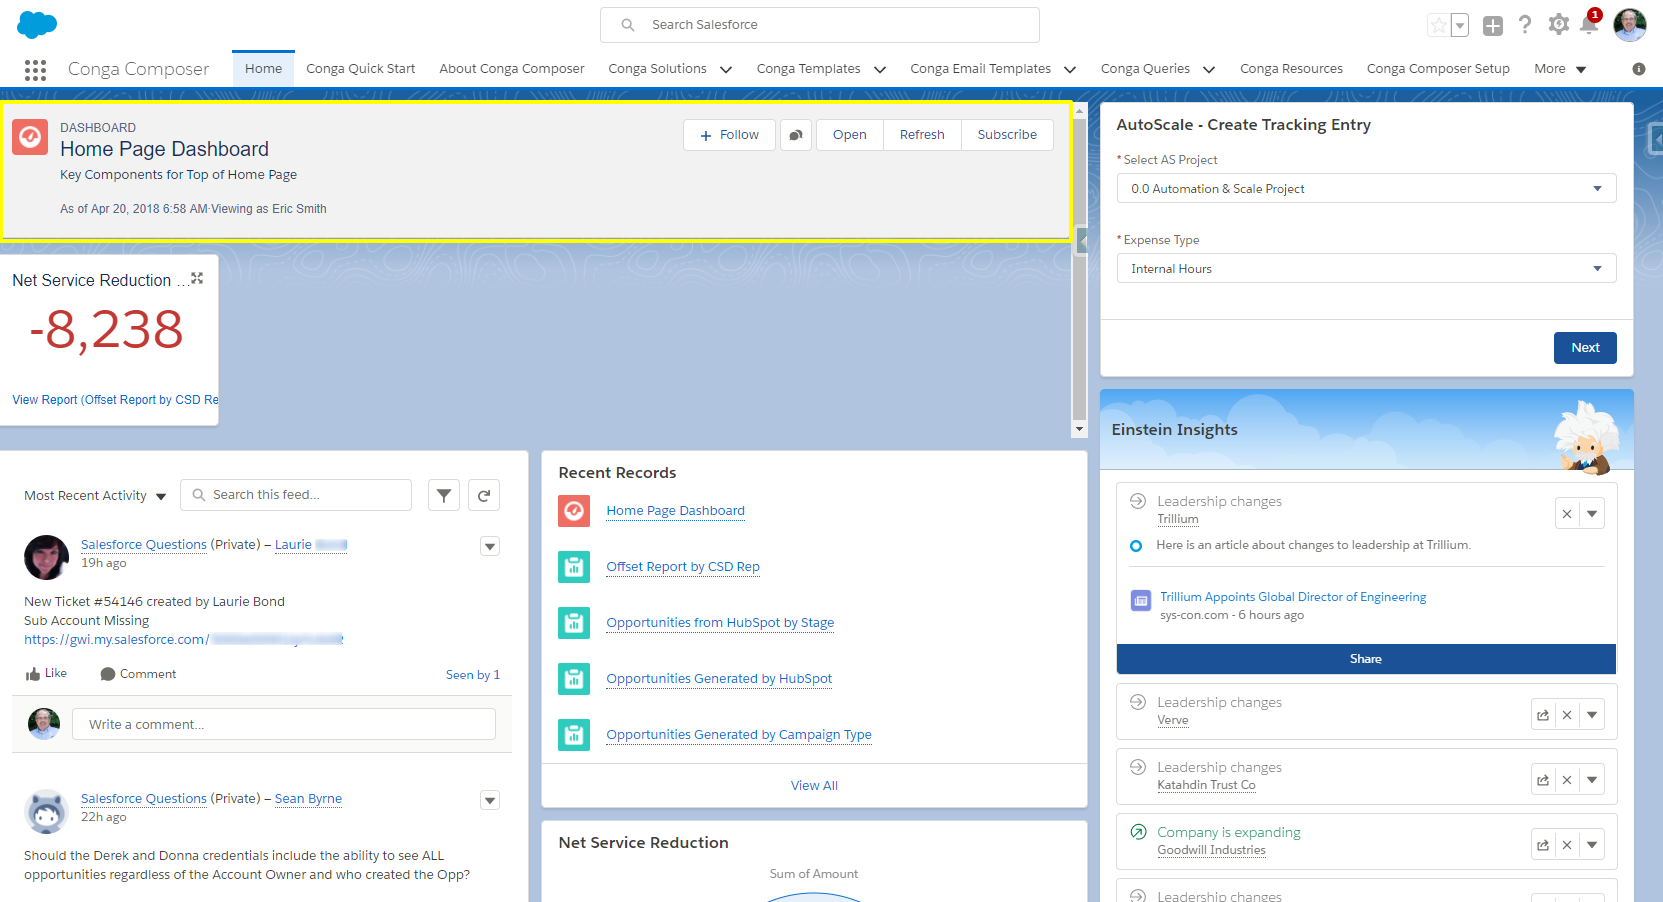Dismiss the Trillium insight with X
This screenshot has height=902, width=1663.
1567,514
